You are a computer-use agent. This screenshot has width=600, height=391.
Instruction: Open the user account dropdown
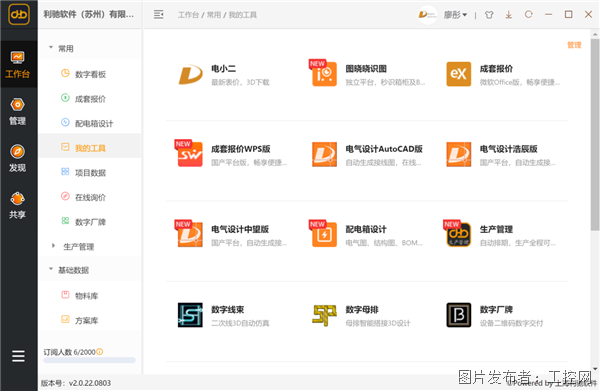pyautogui.click(x=455, y=15)
